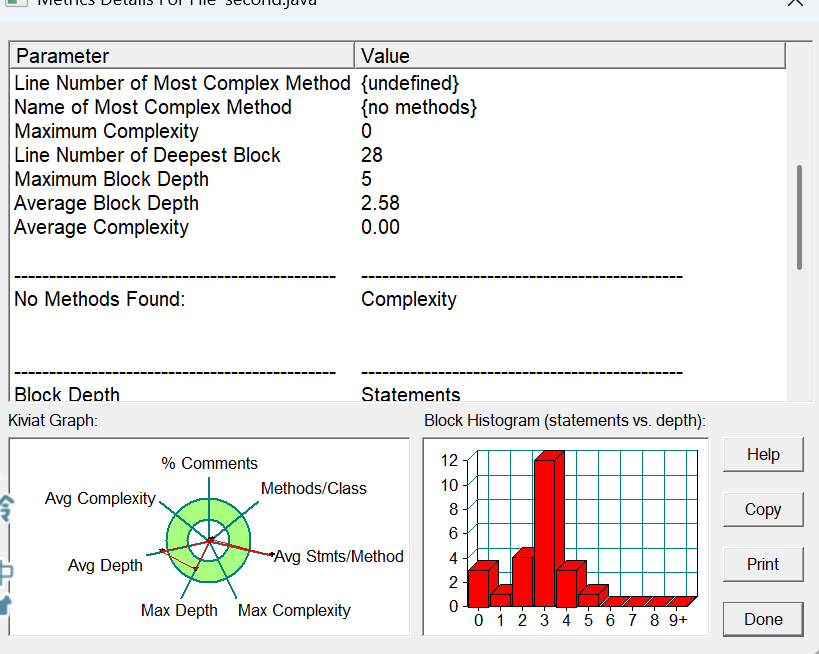Click the '{undefined}' value cell

pyautogui.click(x=410, y=83)
